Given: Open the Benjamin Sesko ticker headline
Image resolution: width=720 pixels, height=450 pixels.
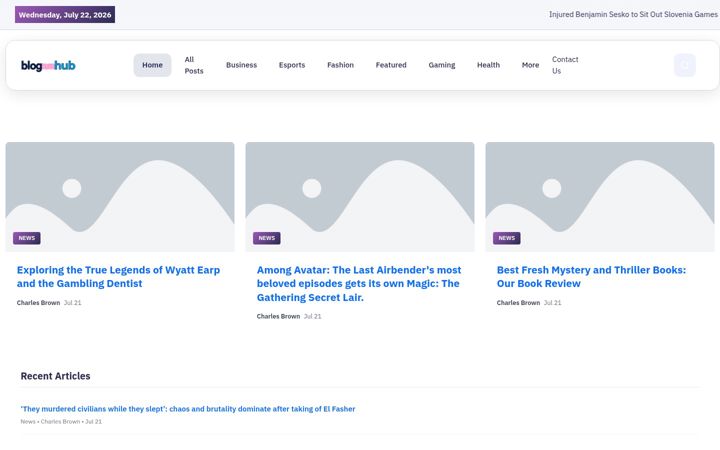Looking at the screenshot, I should [x=633, y=15].
